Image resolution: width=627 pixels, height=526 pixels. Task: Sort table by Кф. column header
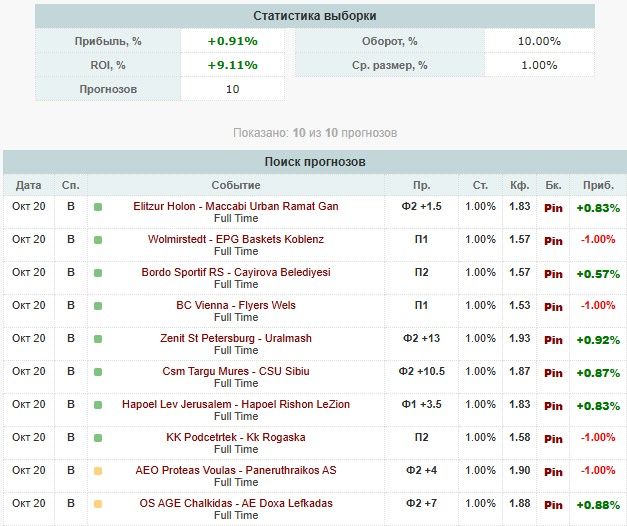tap(520, 185)
